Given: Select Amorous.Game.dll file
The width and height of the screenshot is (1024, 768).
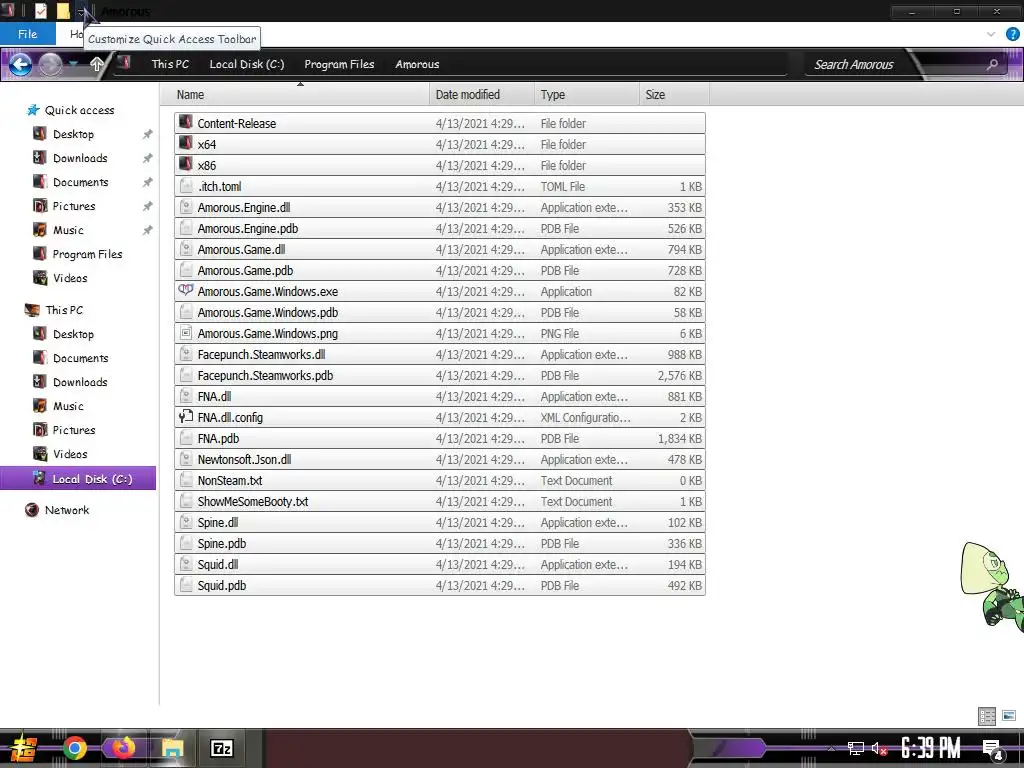Looking at the screenshot, I should pos(440,249).
